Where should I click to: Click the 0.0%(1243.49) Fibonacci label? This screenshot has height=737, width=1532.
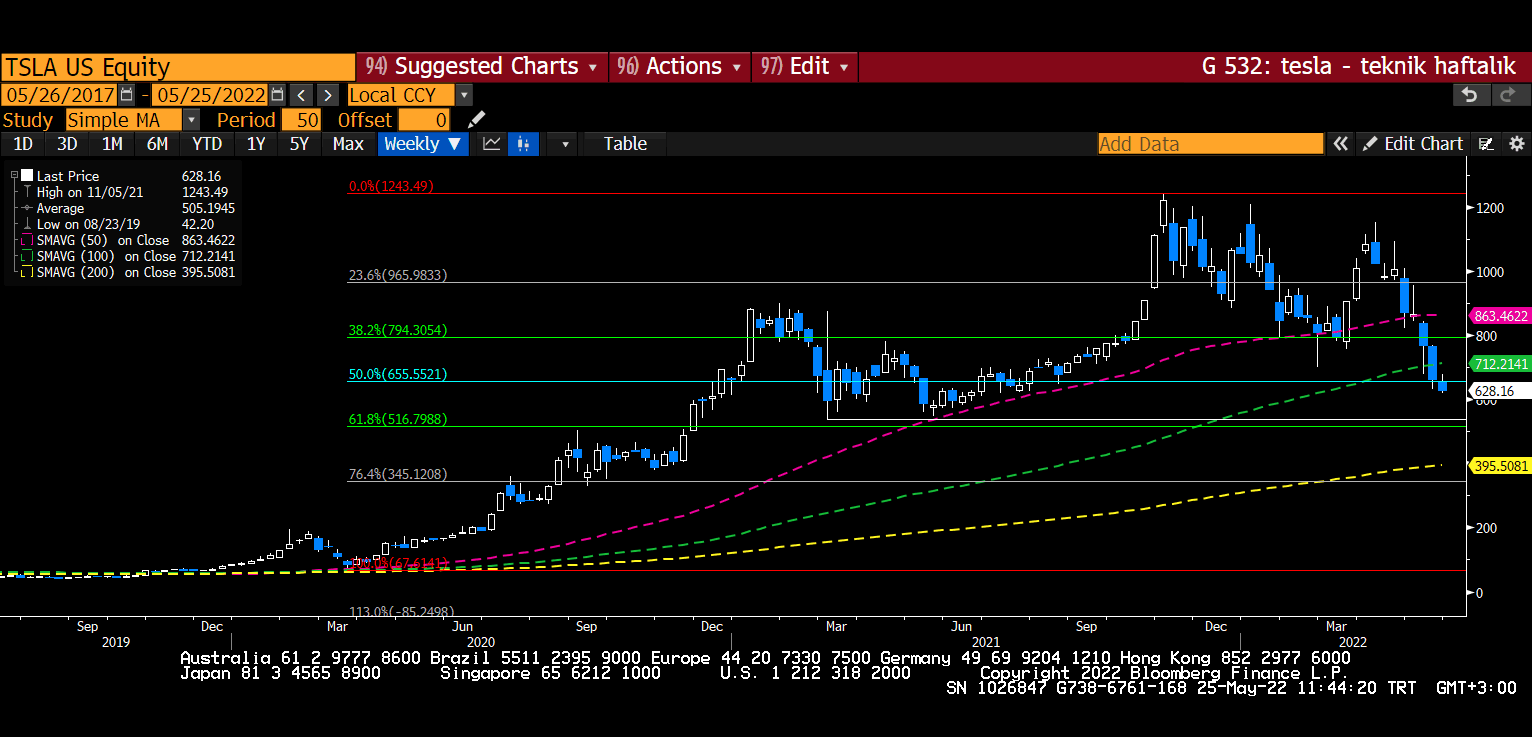click(391, 186)
